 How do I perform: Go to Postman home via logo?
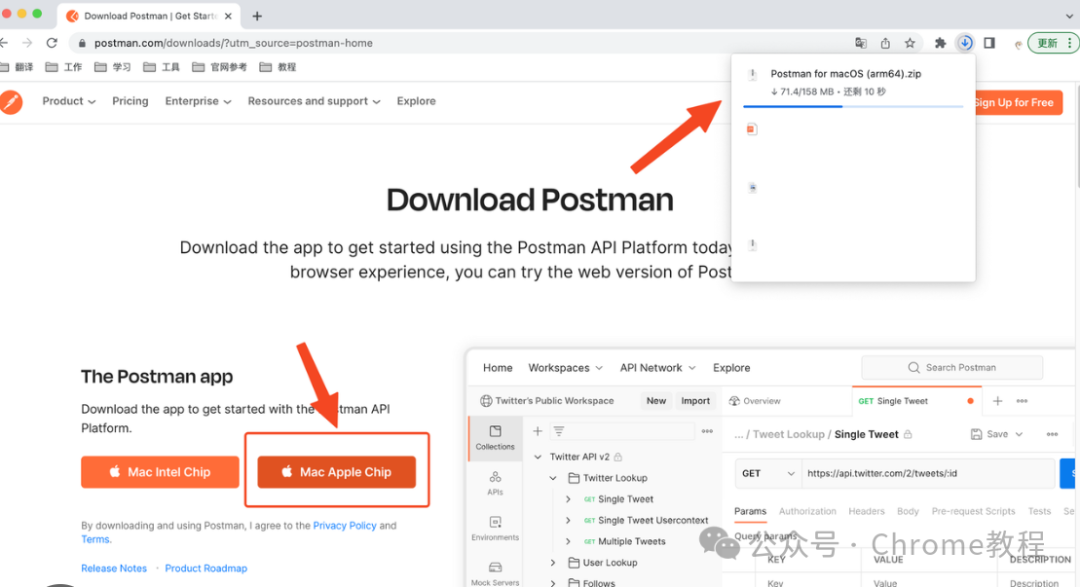point(11,102)
